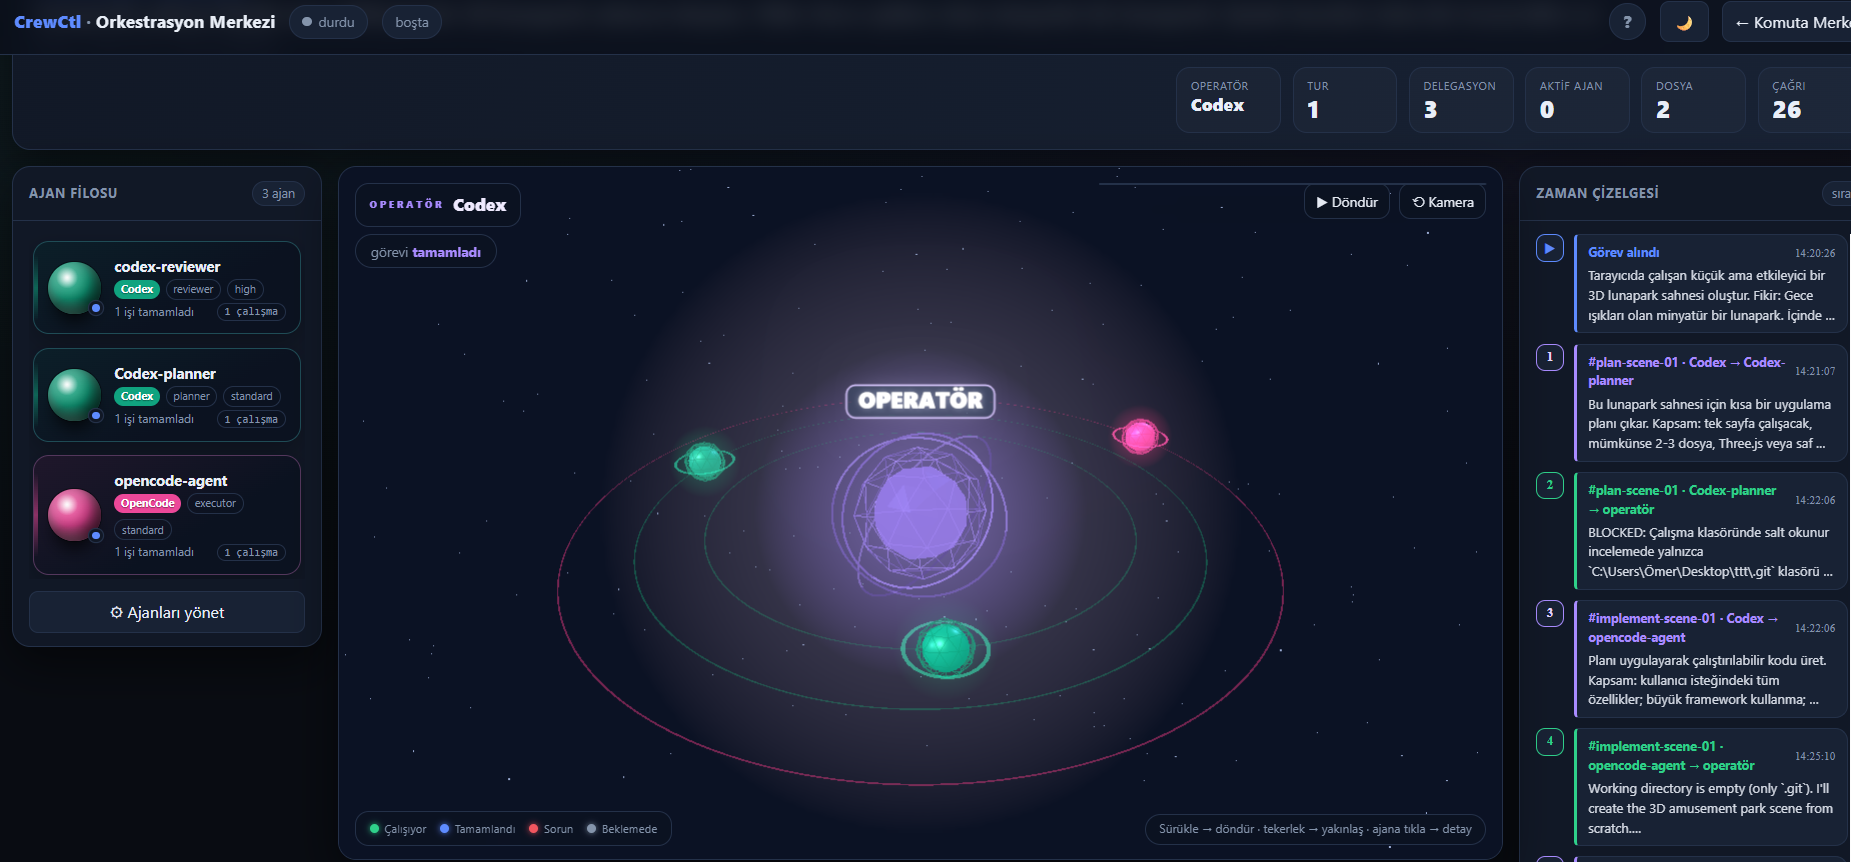Screen dimensions: 1851x862
Task: Click the OPERATÖR label in 3D scene
Action: 920,401
